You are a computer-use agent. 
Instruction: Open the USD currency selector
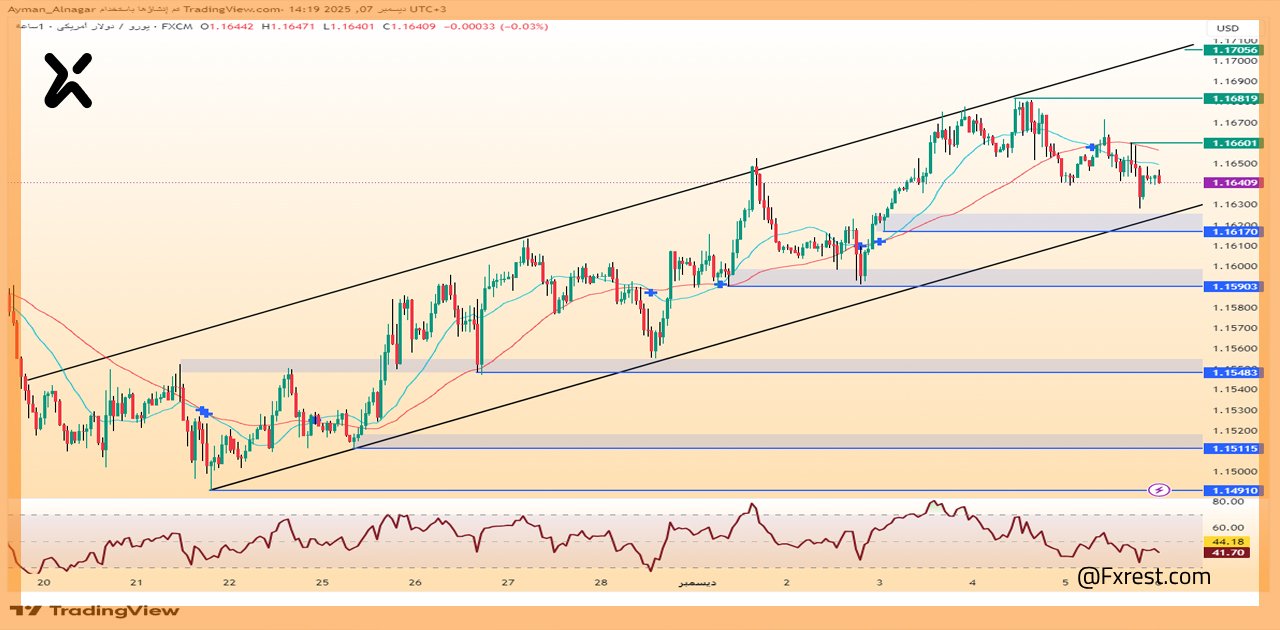tap(1227, 28)
